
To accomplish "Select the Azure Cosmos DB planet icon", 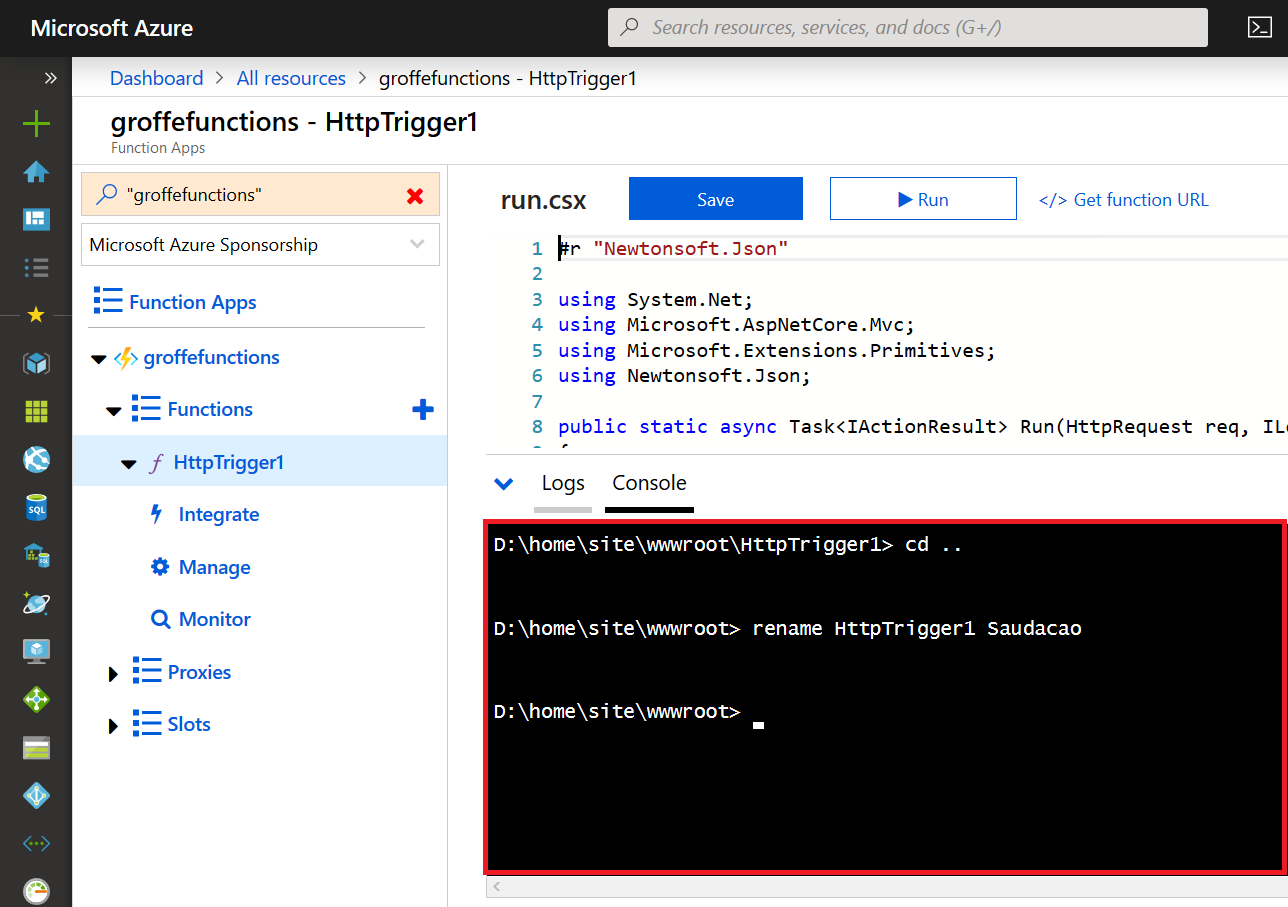I will point(36,603).
